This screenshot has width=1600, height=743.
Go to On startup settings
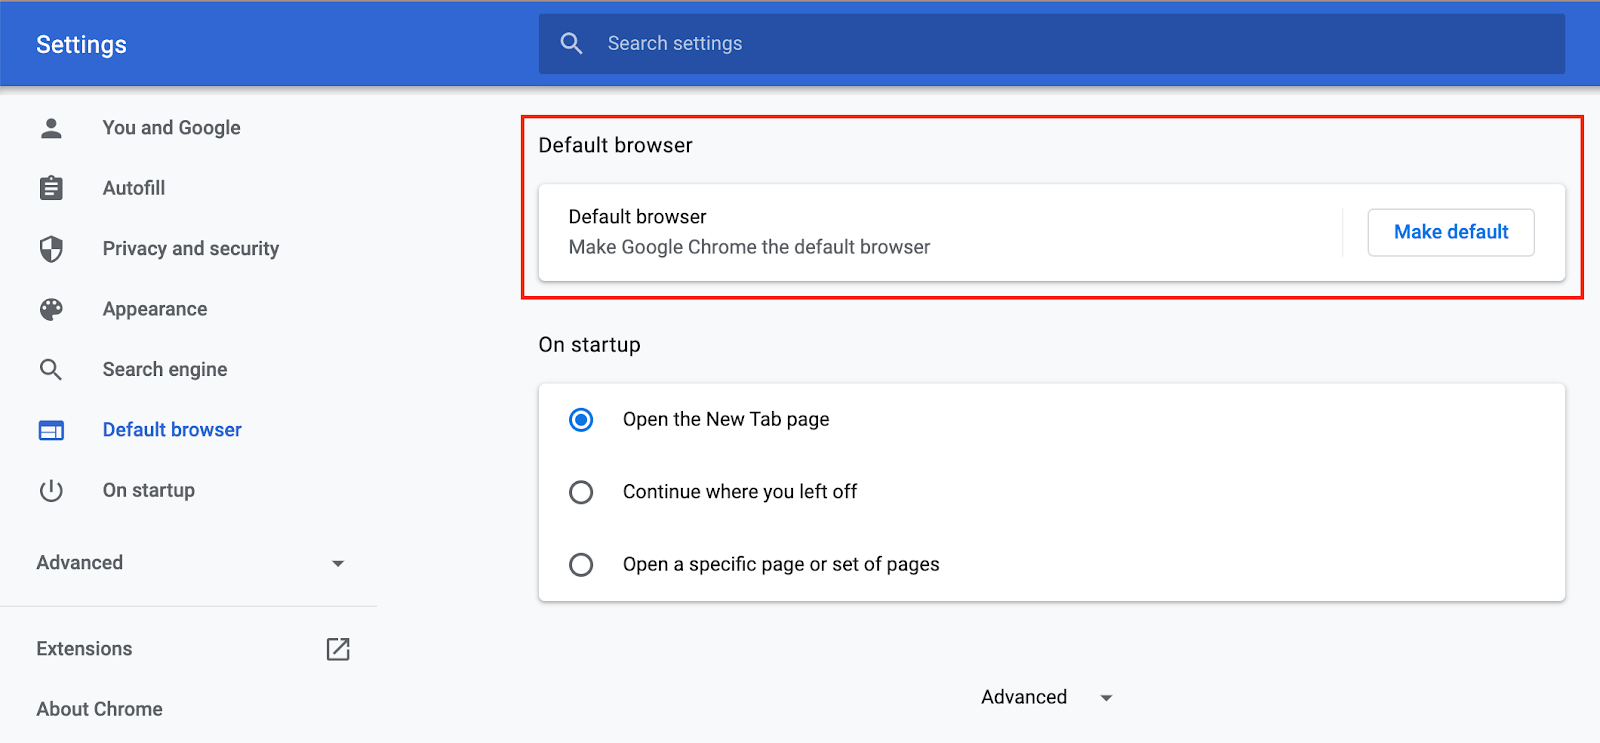149,490
